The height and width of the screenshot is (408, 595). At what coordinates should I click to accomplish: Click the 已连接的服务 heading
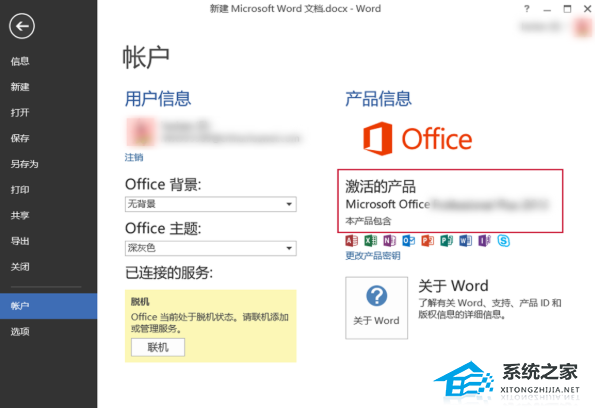tap(169, 273)
